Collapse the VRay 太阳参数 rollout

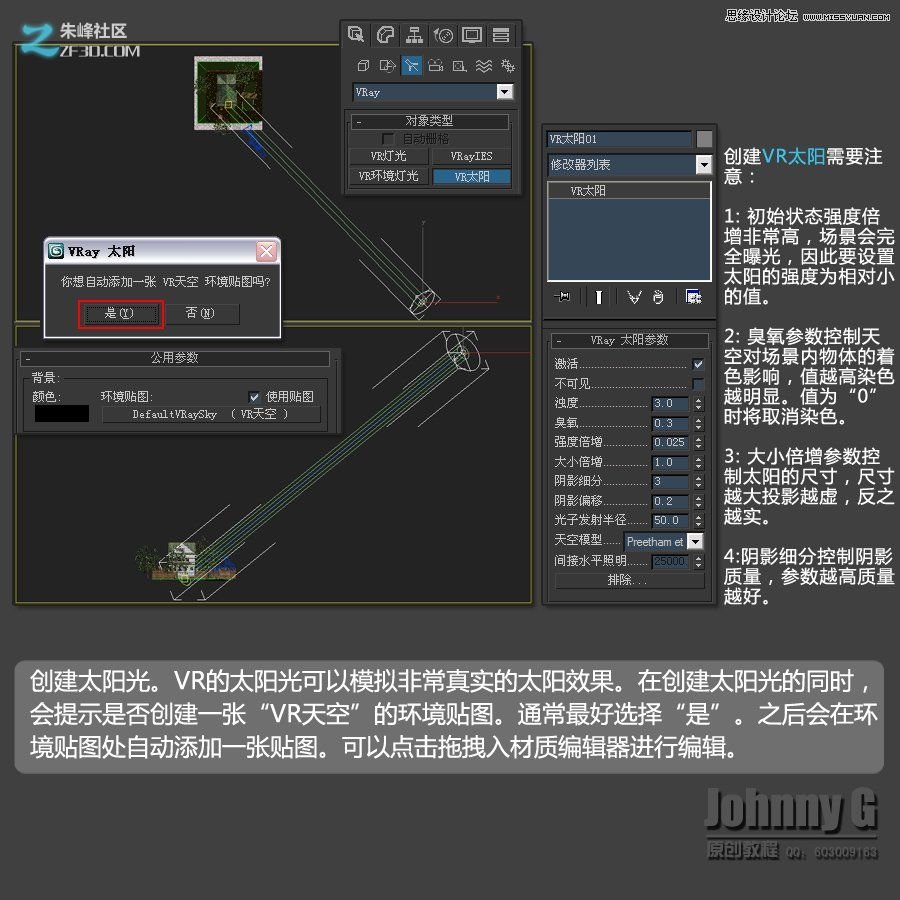(629, 340)
